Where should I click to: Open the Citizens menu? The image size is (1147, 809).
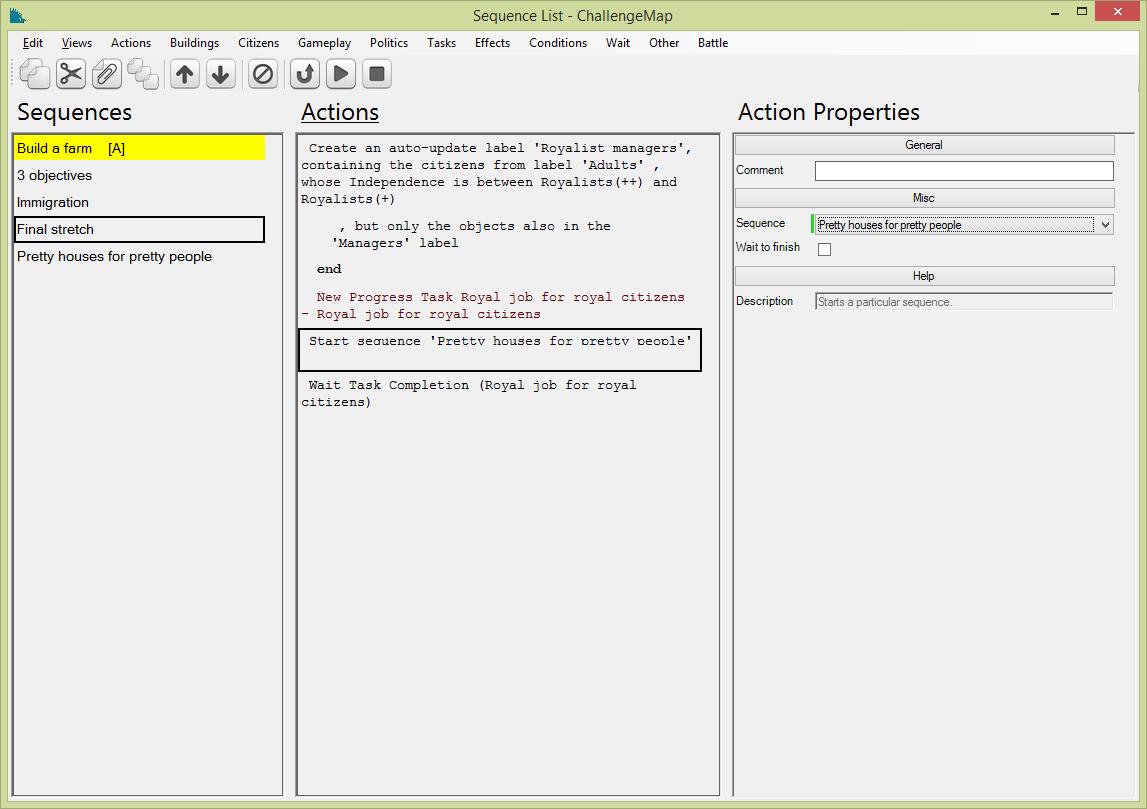258,43
